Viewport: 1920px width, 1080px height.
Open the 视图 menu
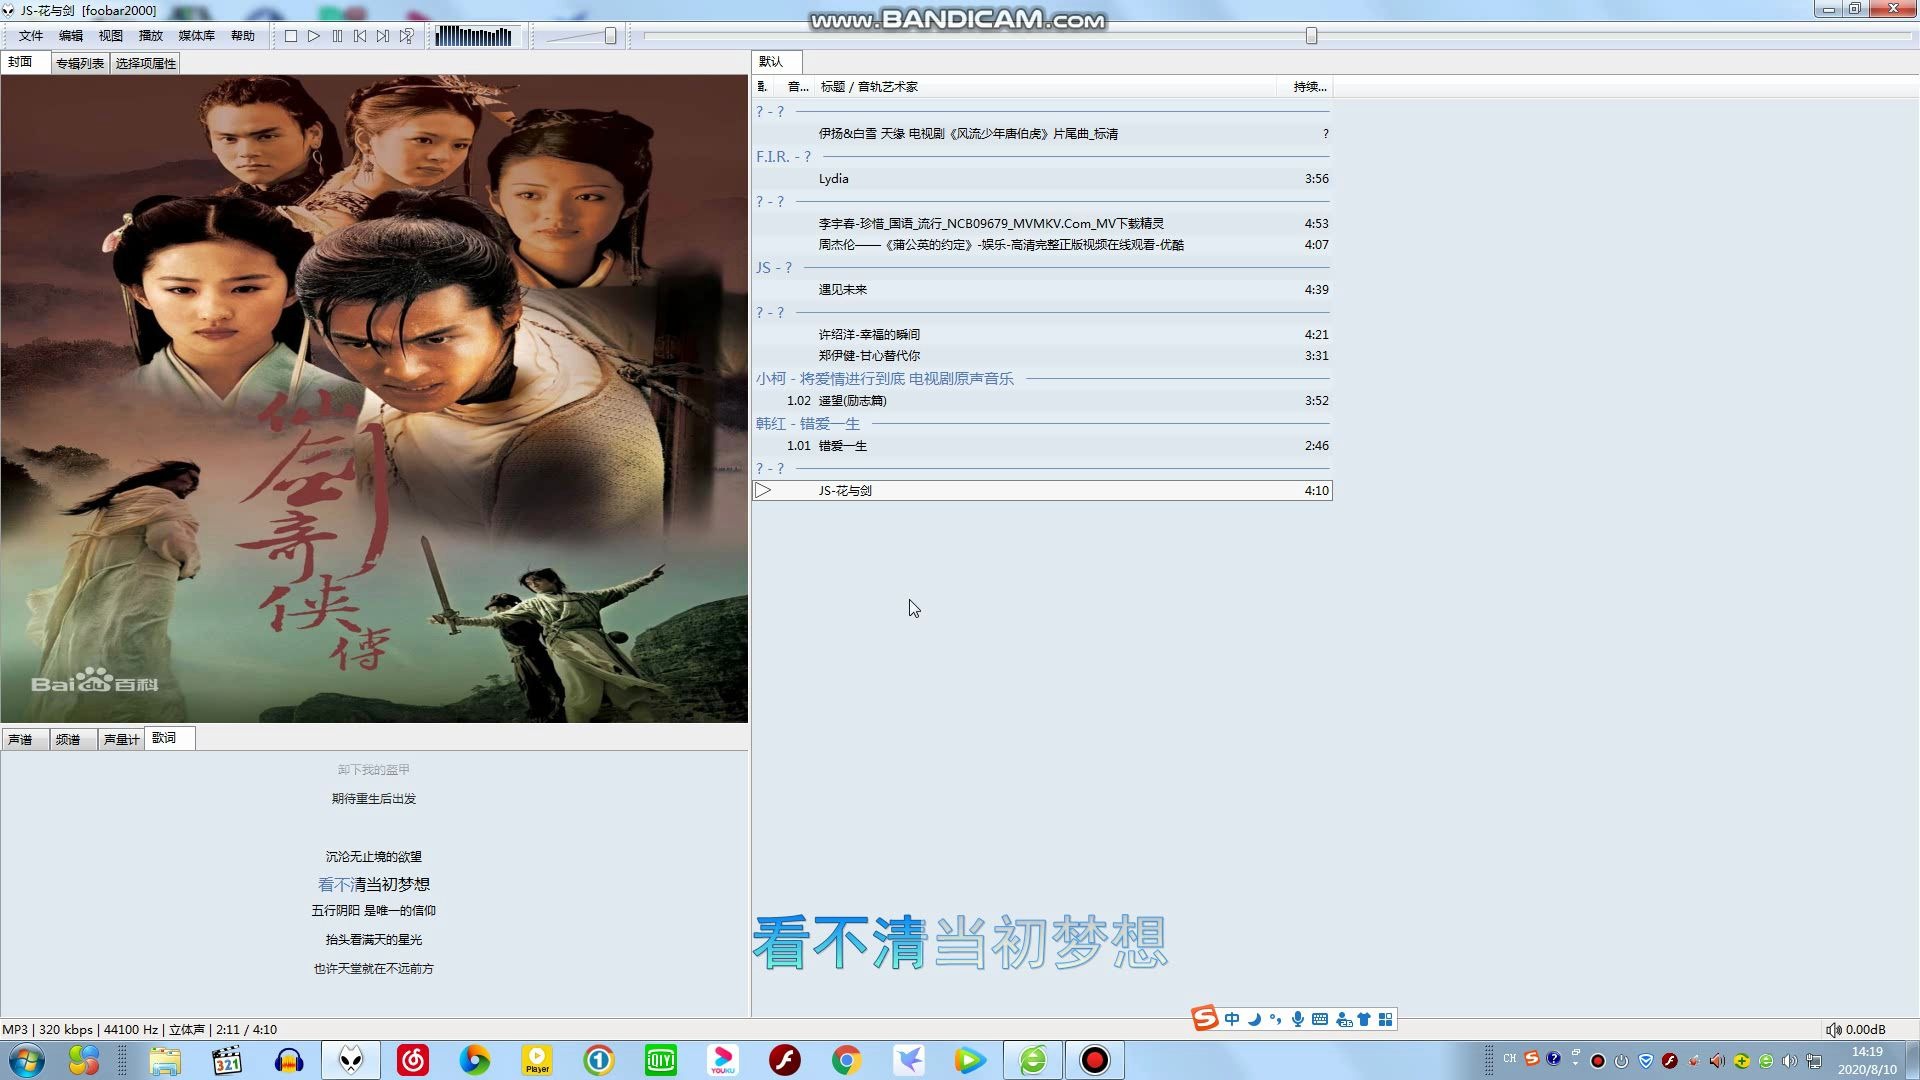pos(111,36)
